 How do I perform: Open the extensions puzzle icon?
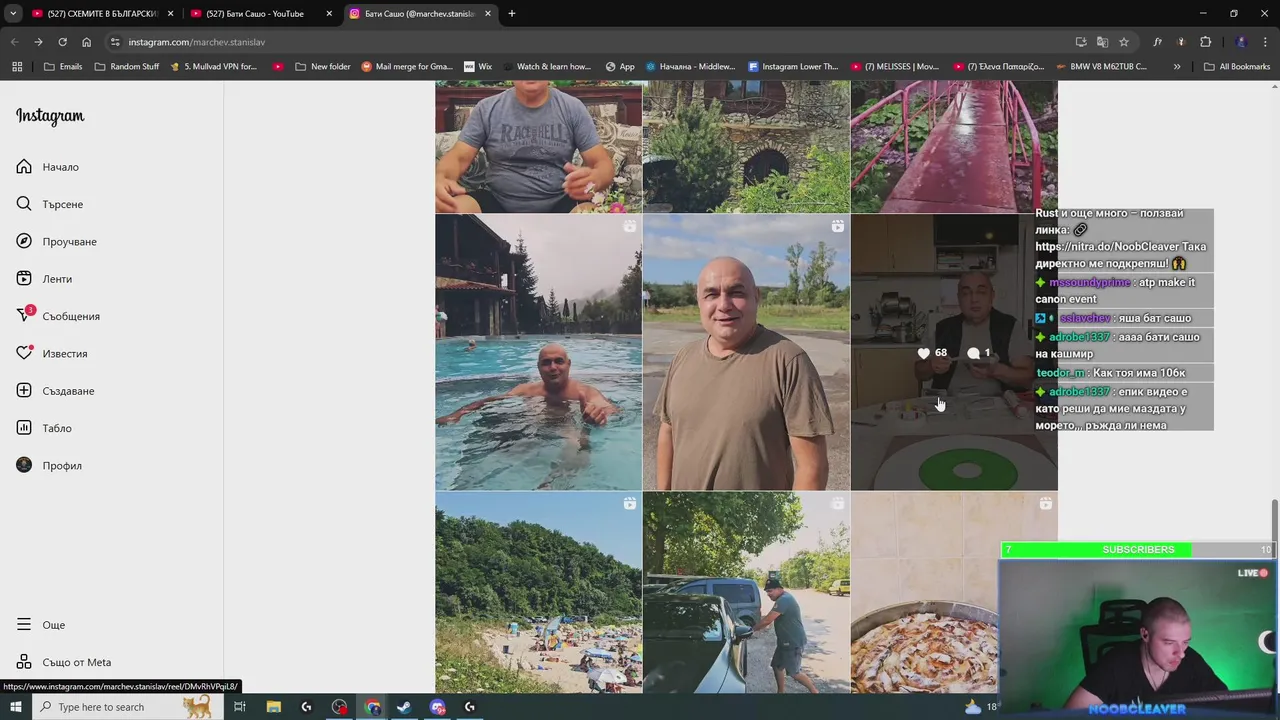(1205, 42)
